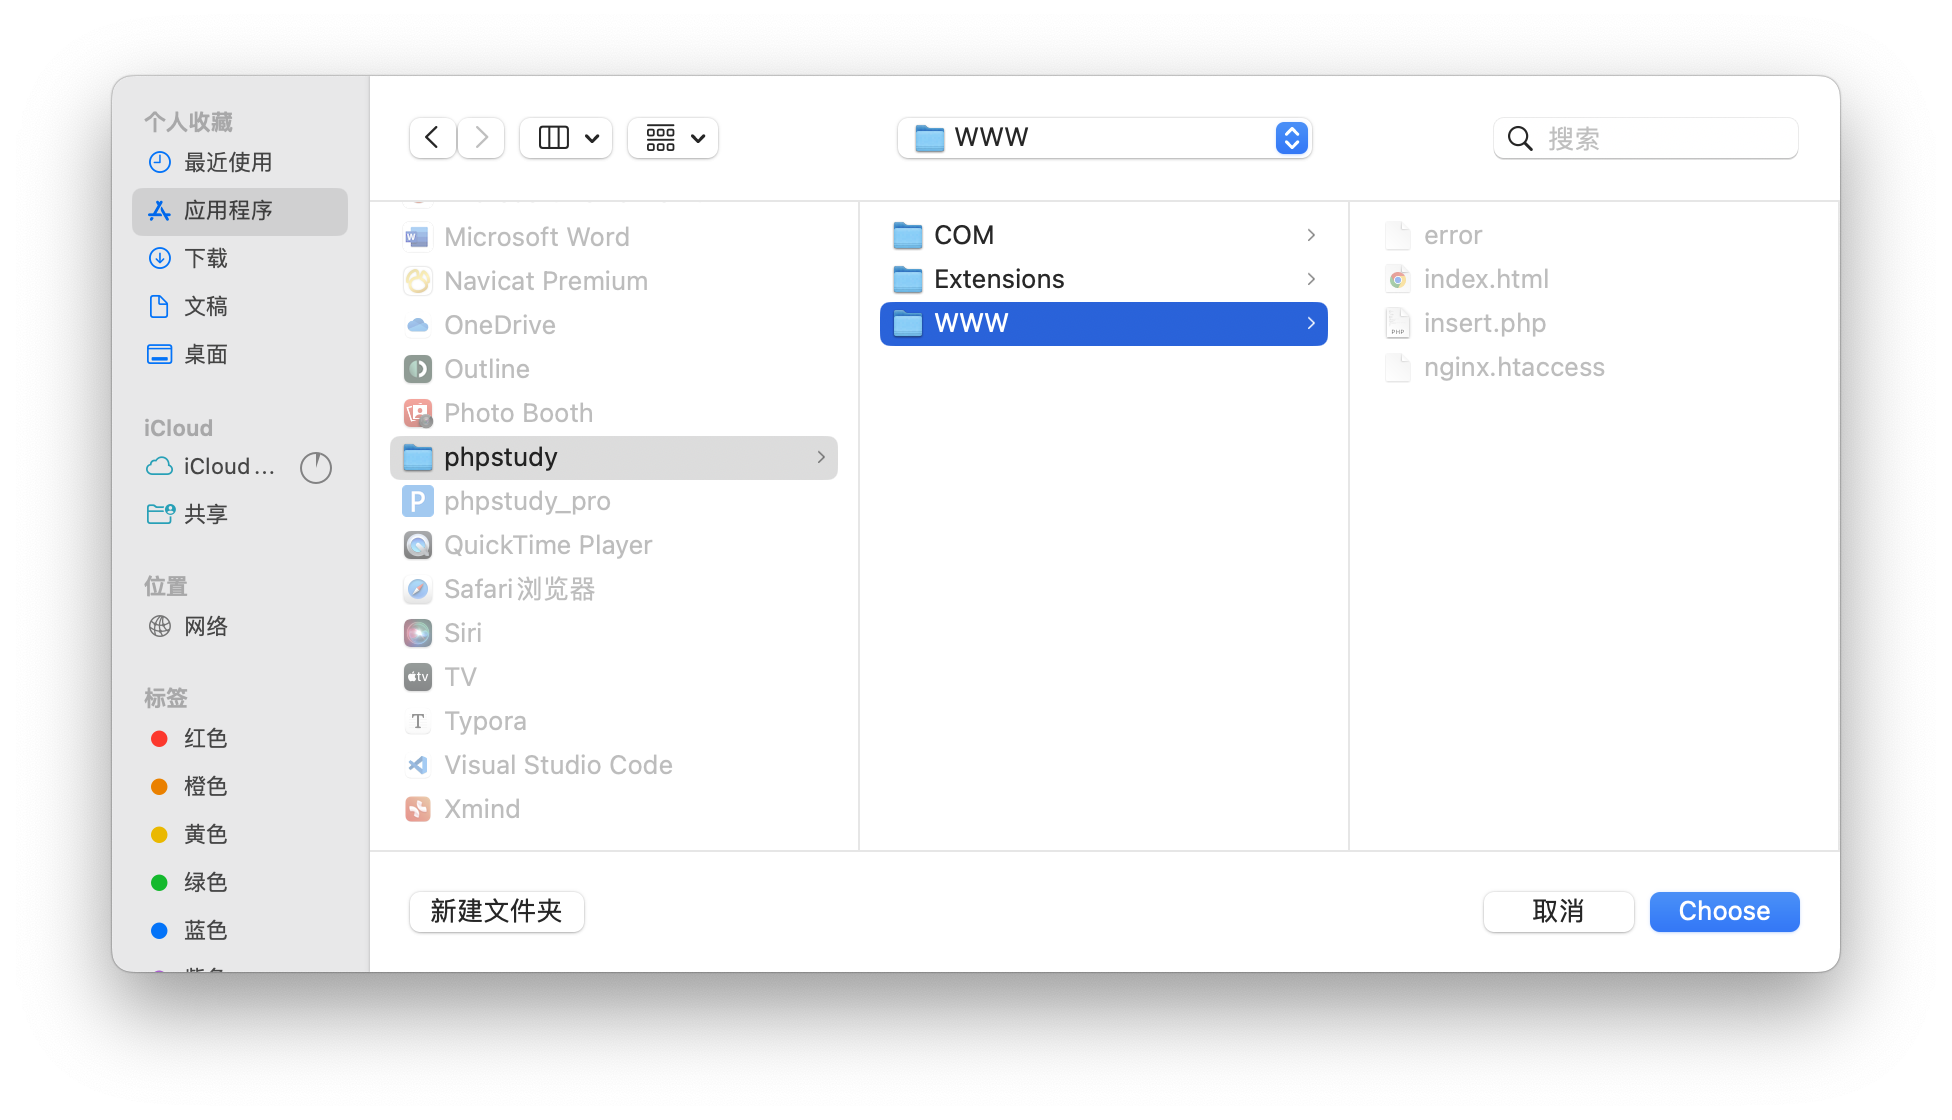
Task: Expand the phpstudy folder disclosure triangle
Action: coord(823,456)
